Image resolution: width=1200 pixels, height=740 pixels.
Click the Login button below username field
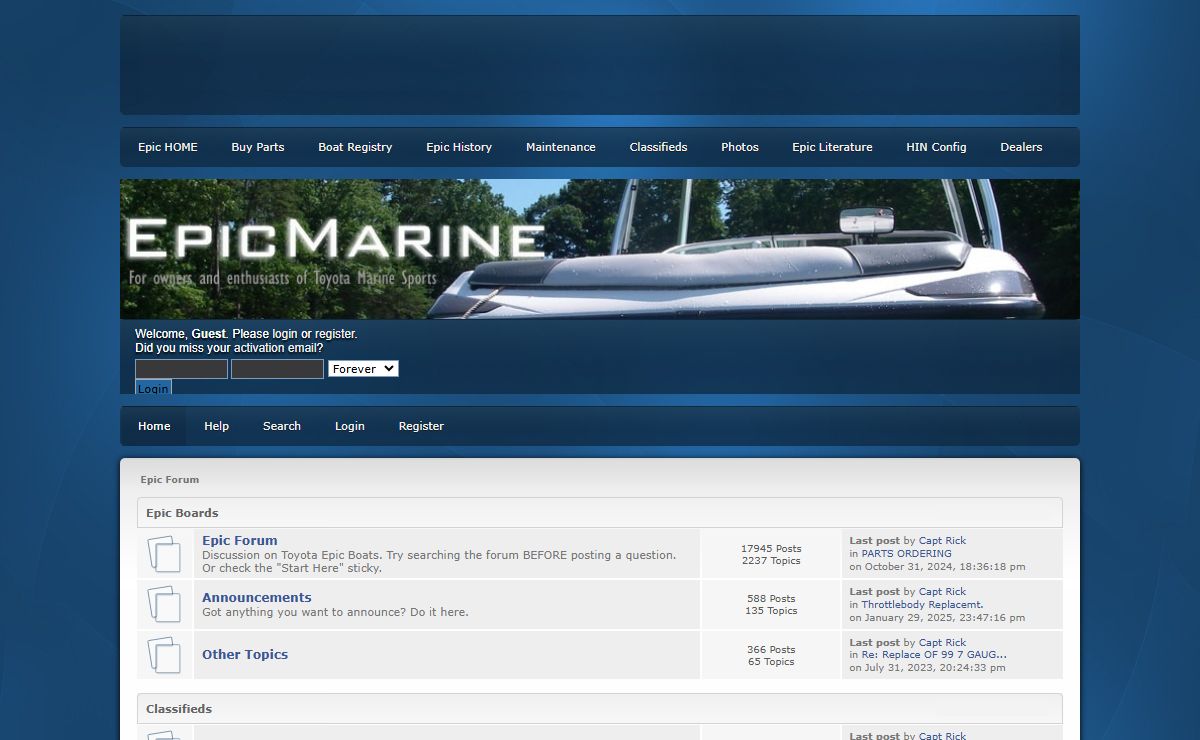tap(153, 388)
